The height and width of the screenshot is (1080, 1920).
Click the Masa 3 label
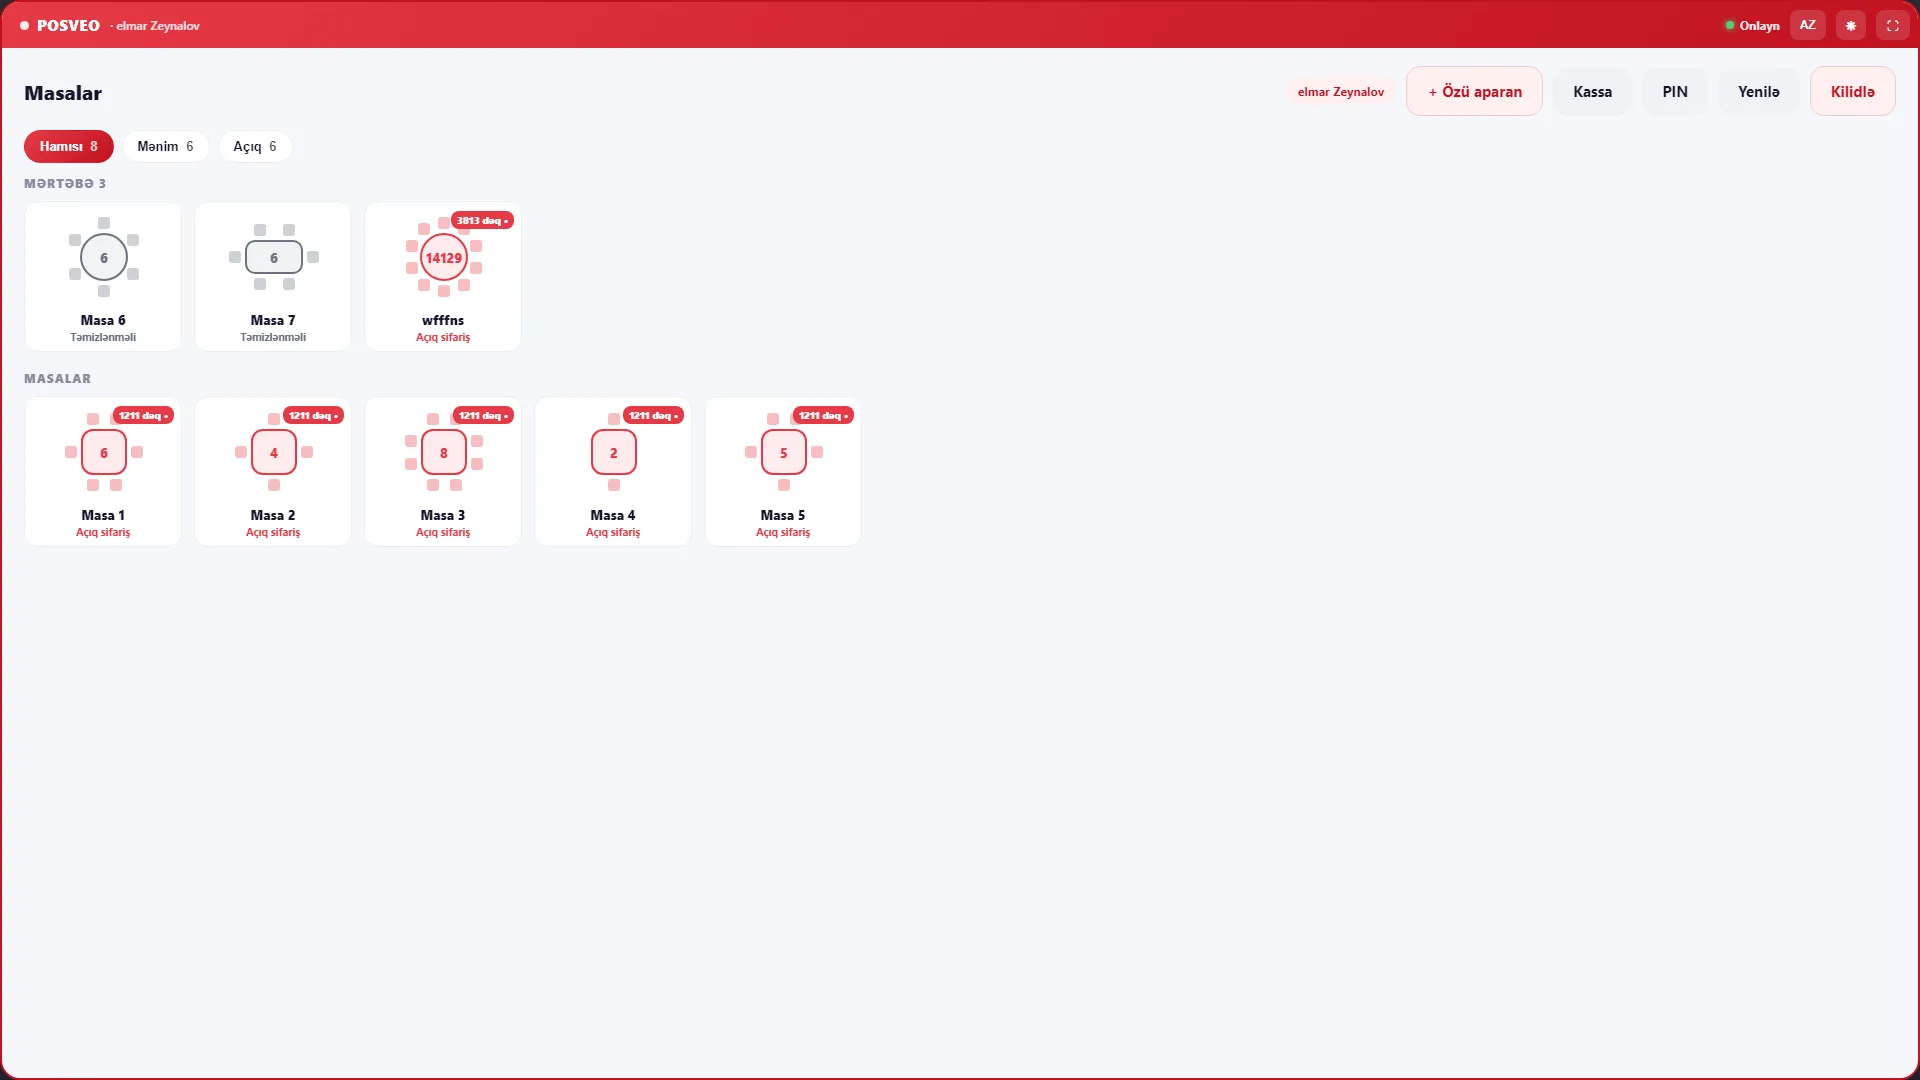(x=443, y=516)
